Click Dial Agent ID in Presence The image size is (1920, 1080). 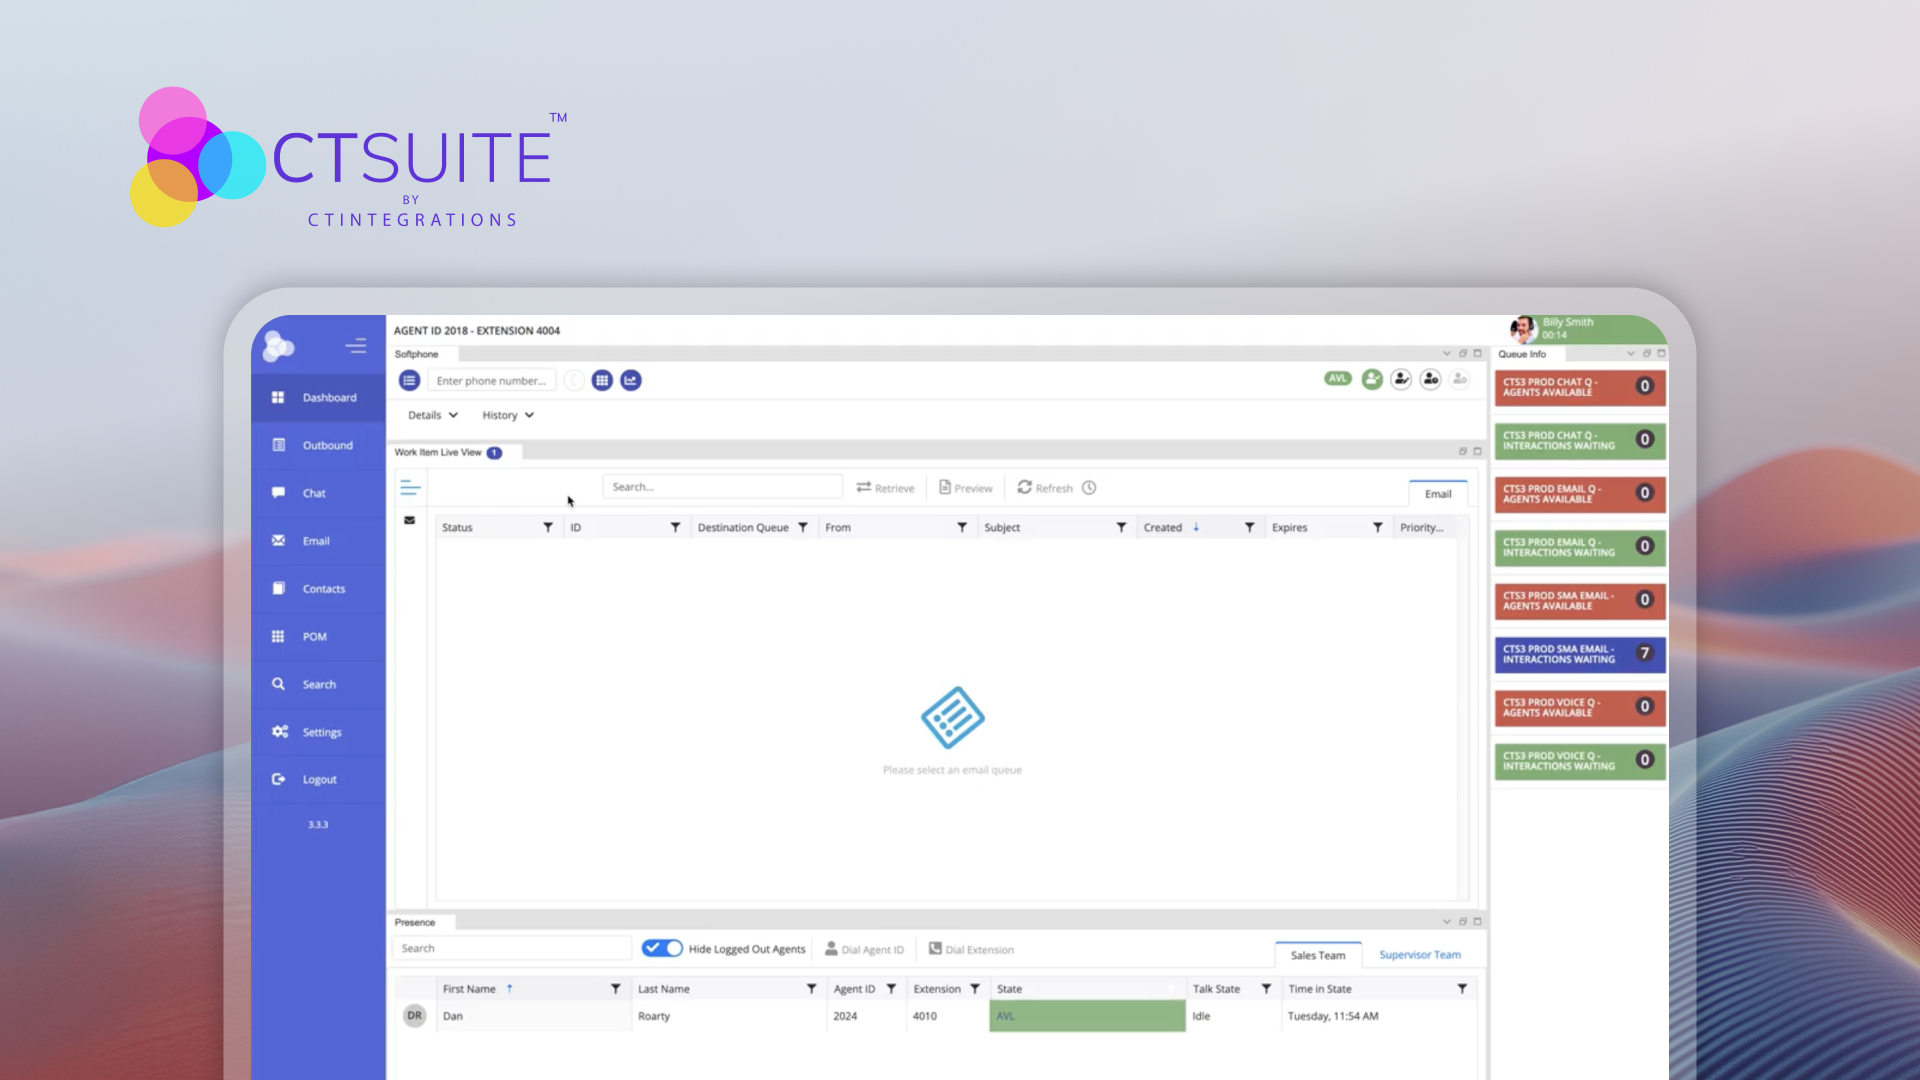864,949
